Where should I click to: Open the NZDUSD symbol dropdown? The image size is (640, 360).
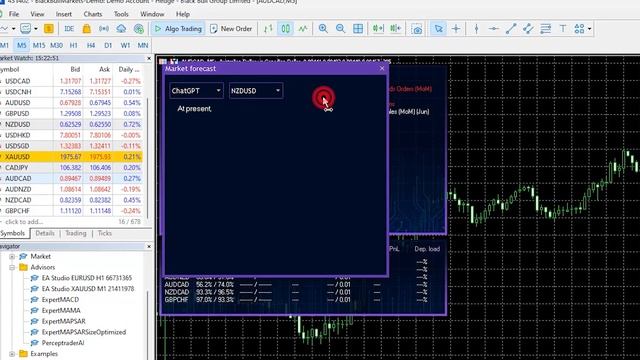click(256, 91)
